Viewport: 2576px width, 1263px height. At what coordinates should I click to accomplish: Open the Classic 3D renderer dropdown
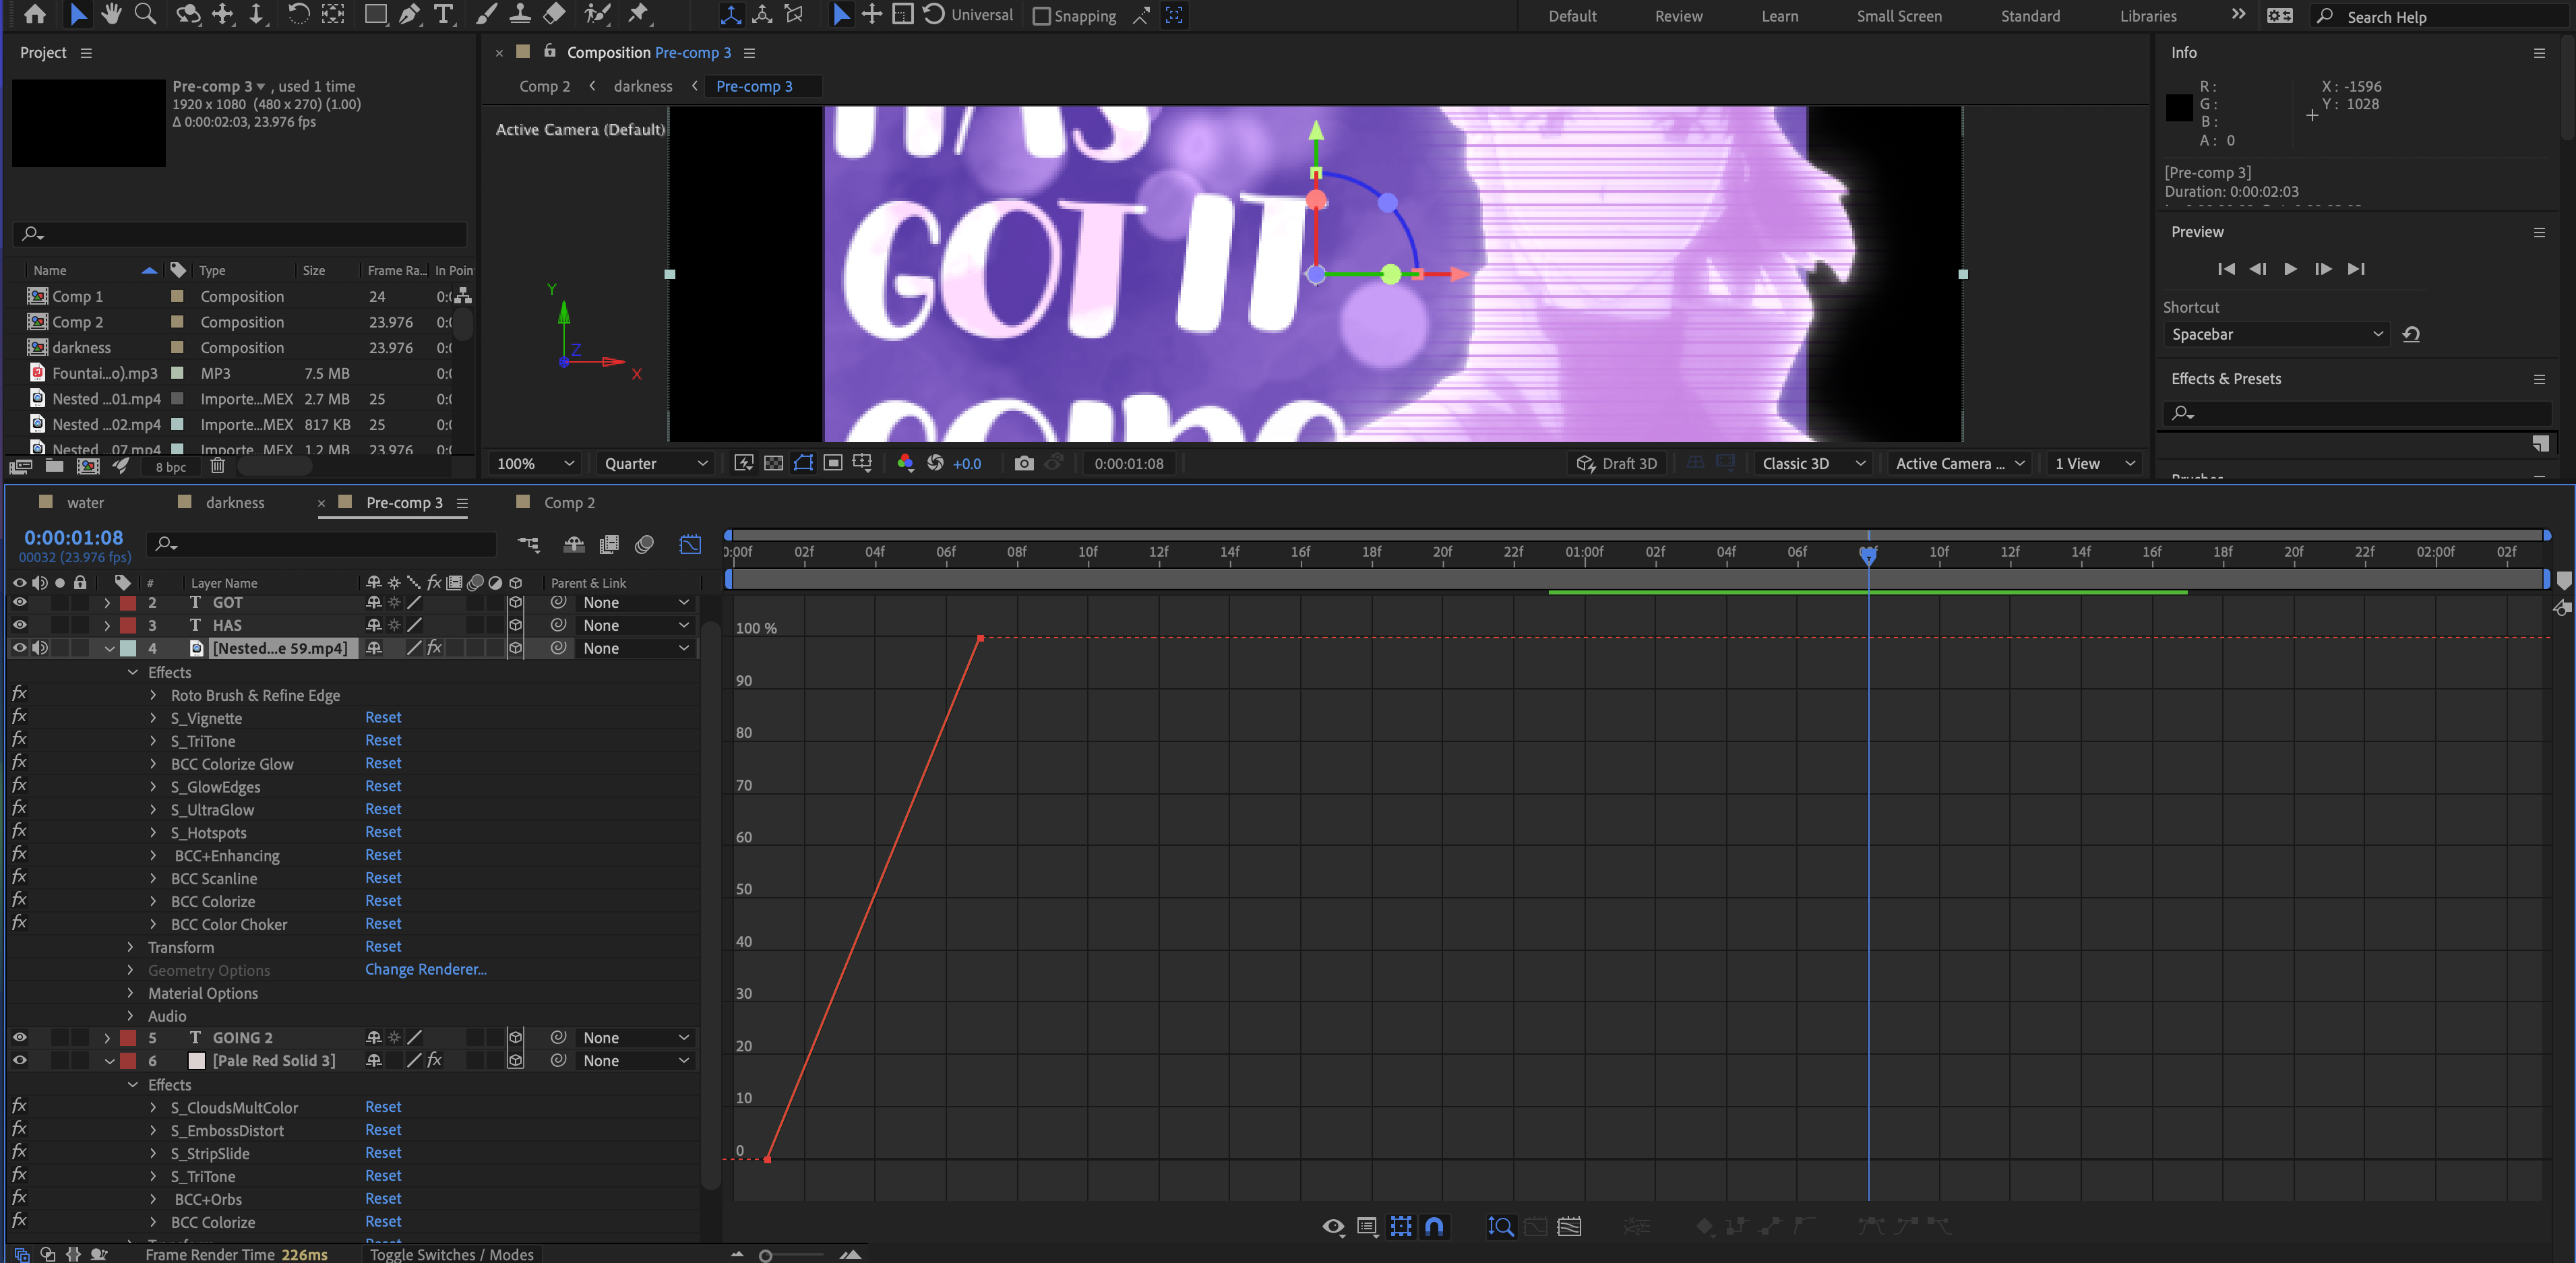point(1812,463)
